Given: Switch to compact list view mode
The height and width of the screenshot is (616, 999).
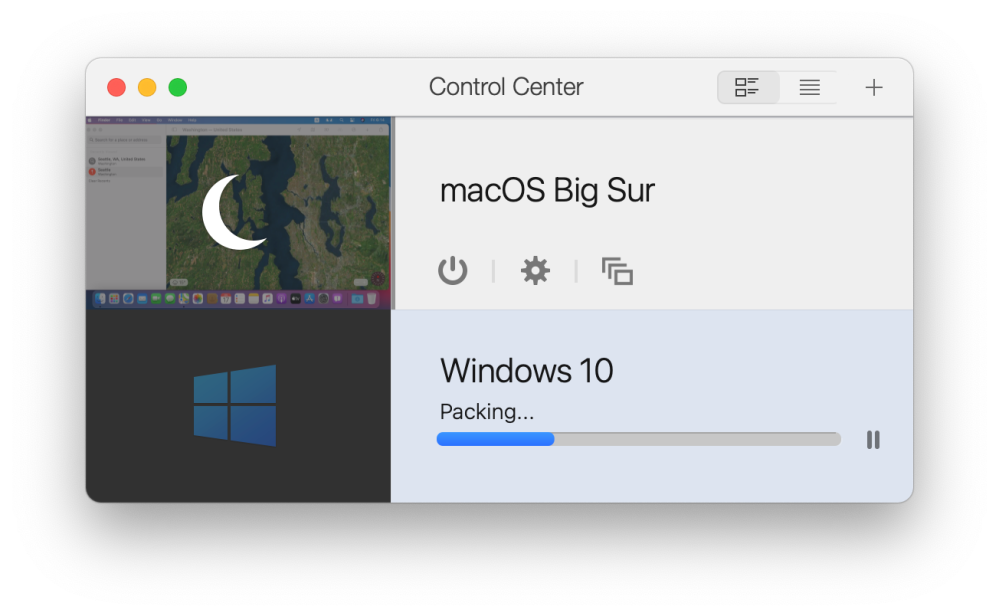Looking at the screenshot, I should click(809, 87).
